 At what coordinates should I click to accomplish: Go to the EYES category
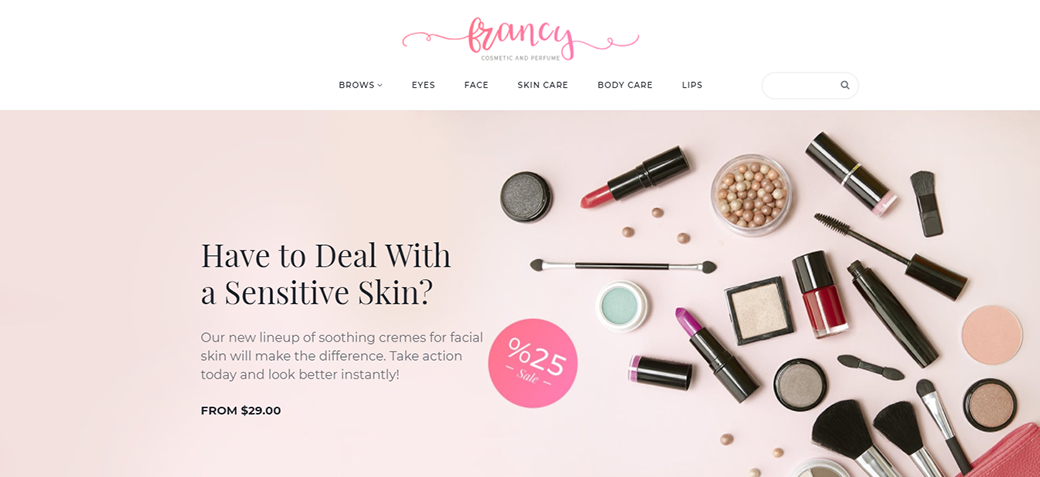[x=423, y=85]
